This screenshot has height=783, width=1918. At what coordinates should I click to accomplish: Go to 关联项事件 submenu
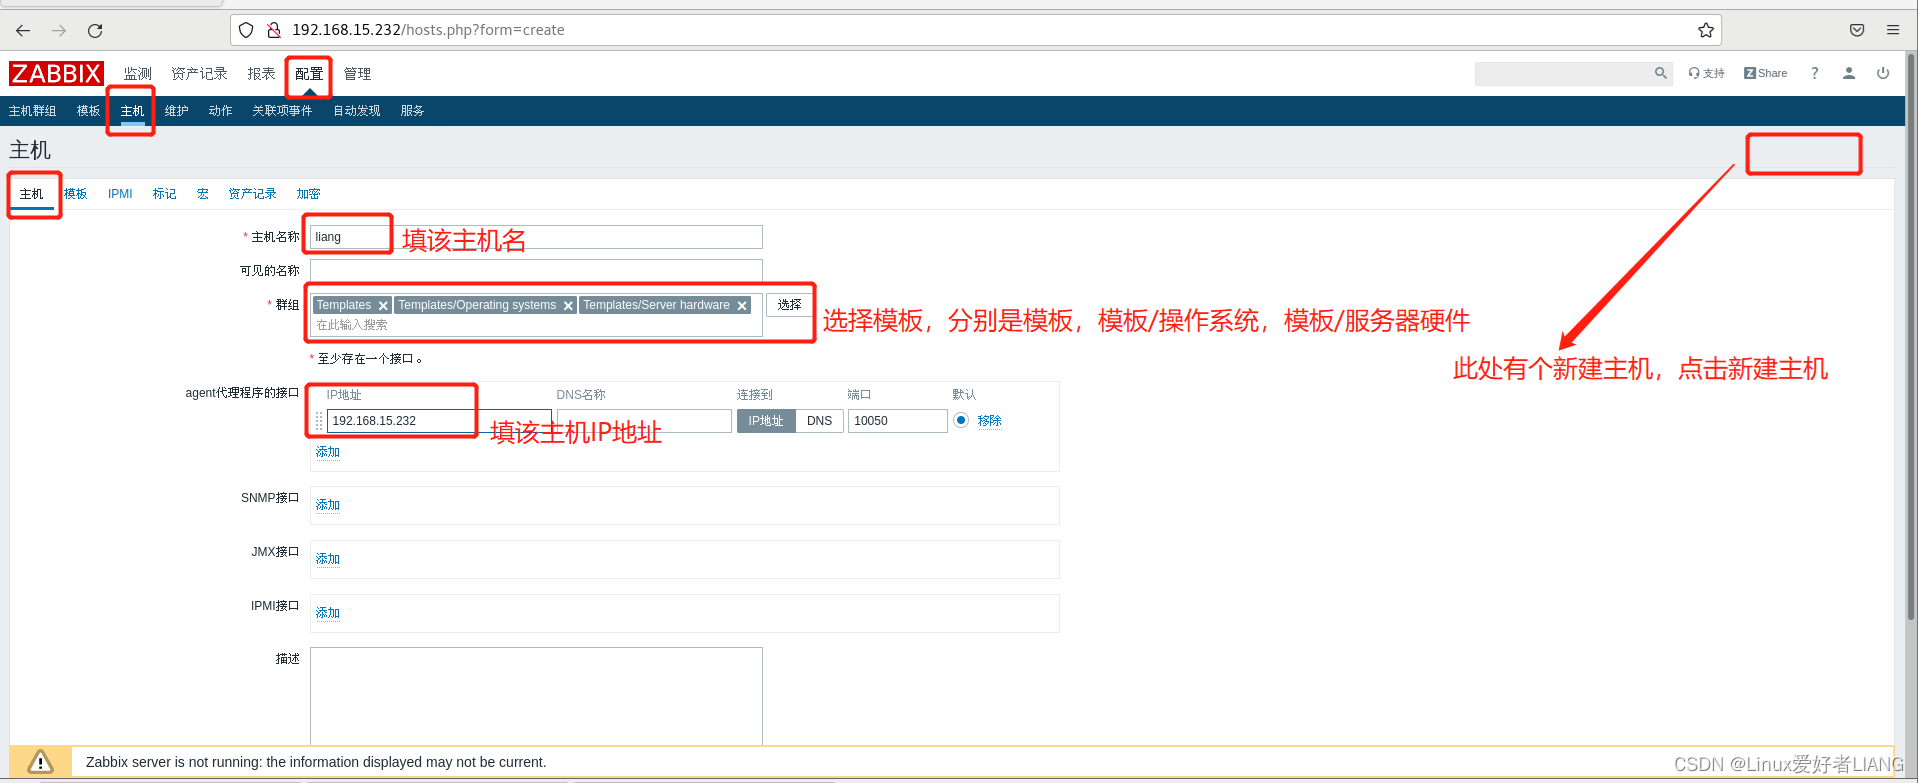[282, 111]
